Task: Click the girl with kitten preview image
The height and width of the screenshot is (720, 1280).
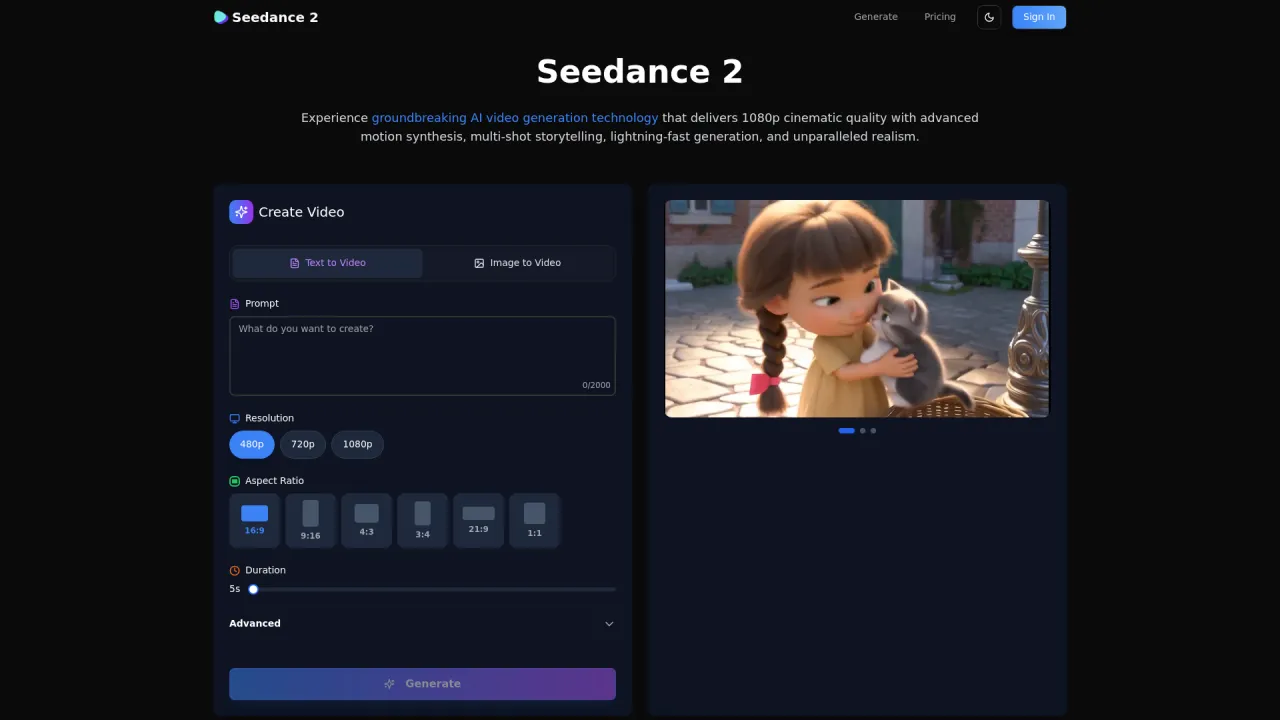Action: pyautogui.click(x=857, y=308)
